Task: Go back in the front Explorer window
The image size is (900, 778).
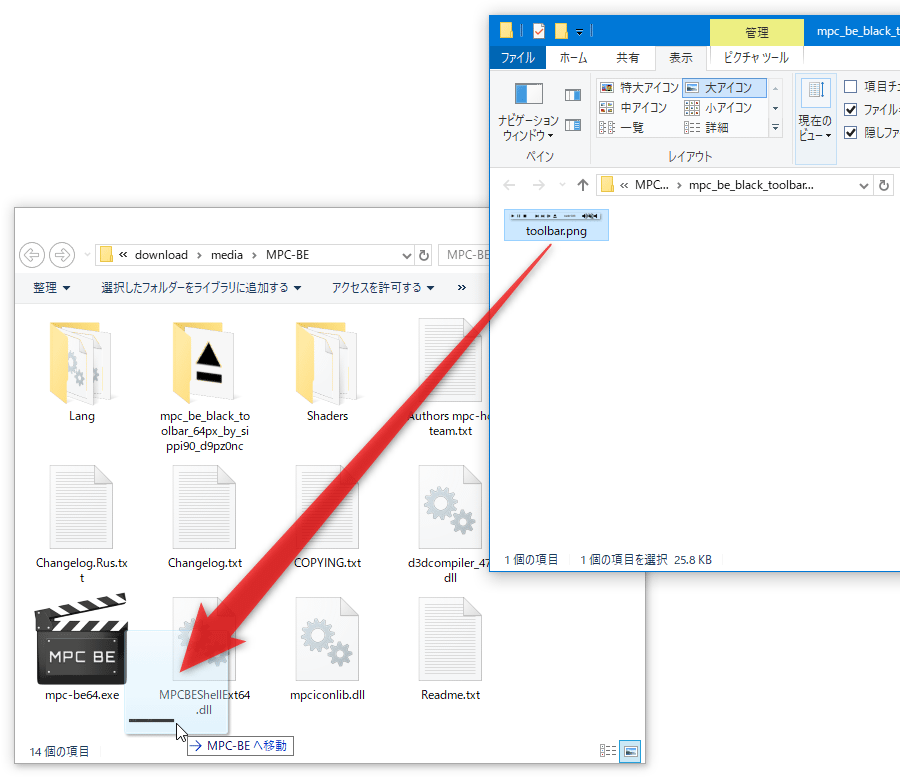Action: coord(509,185)
